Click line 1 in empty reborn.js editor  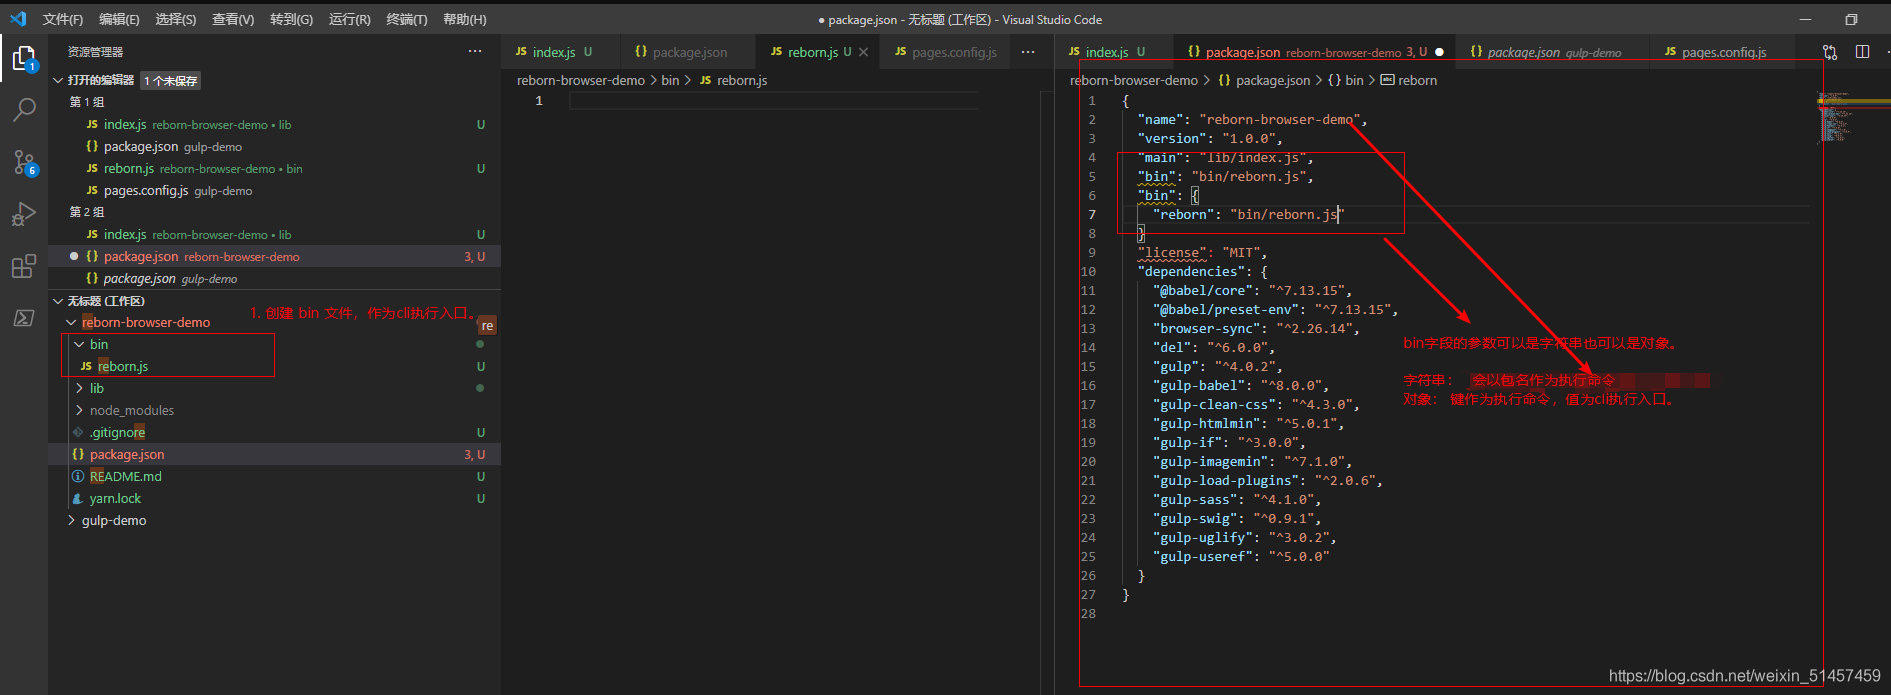[774, 100]
